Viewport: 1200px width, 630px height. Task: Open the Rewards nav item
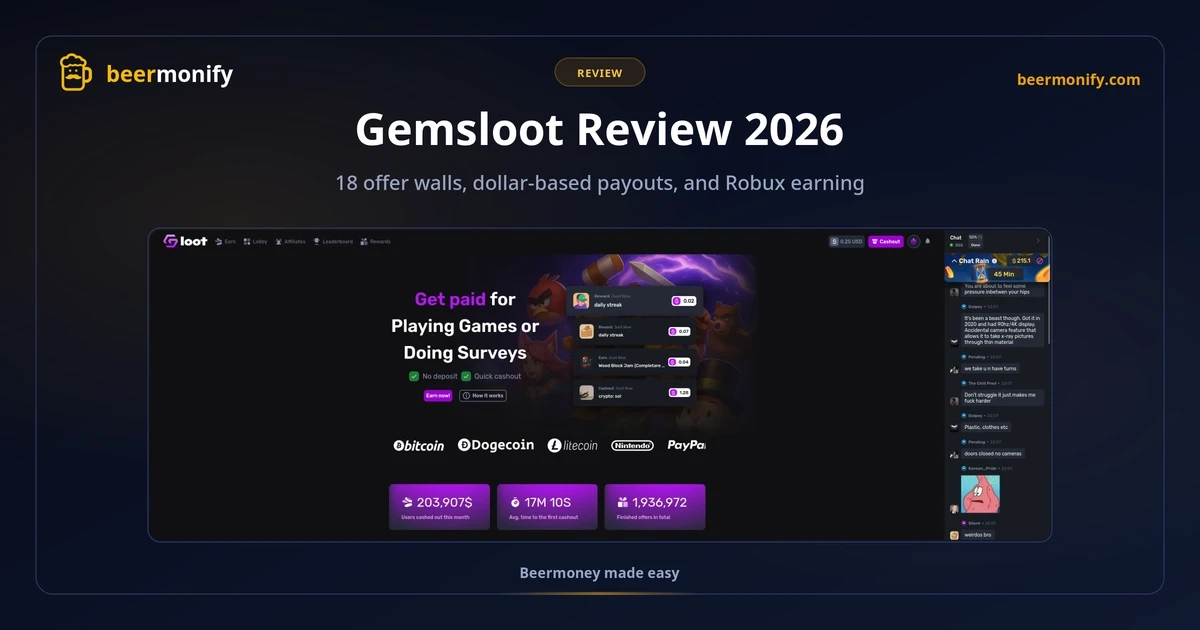coord(376,241)
